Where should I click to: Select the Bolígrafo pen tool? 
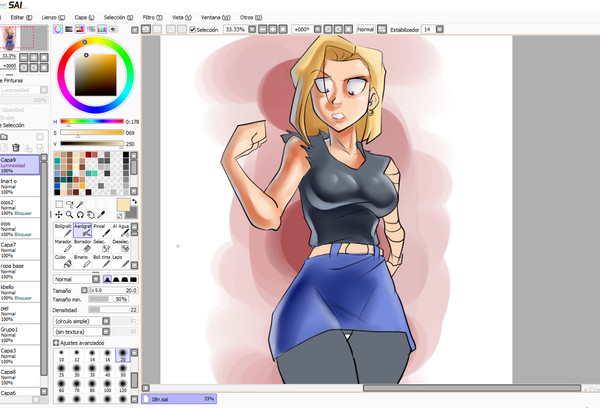coord(63,230)
